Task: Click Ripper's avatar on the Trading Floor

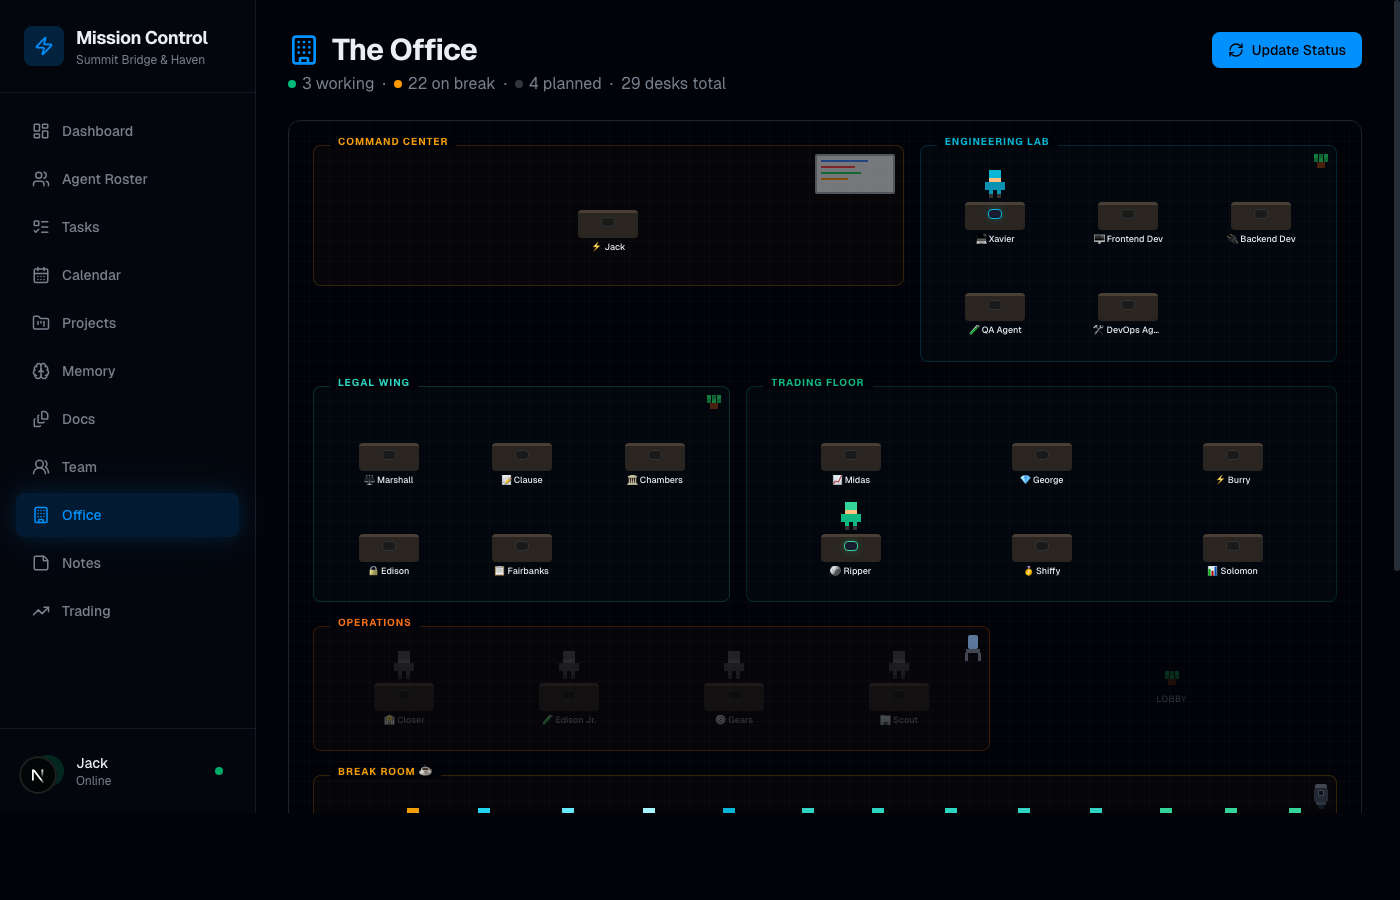Action: coord(851,514)
